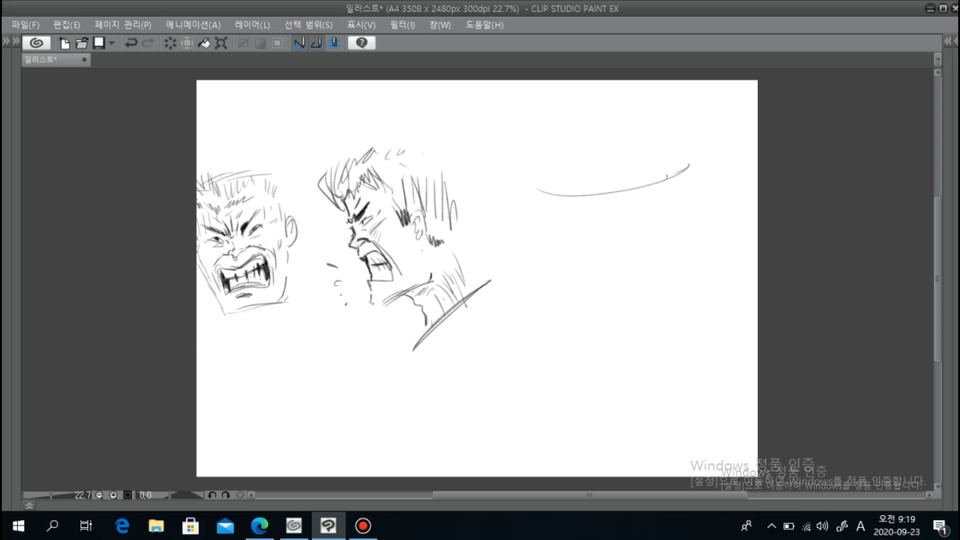Click the zoom slider at bottom left
The height and width of the screenshot is (540, 960).
(48, 495)
